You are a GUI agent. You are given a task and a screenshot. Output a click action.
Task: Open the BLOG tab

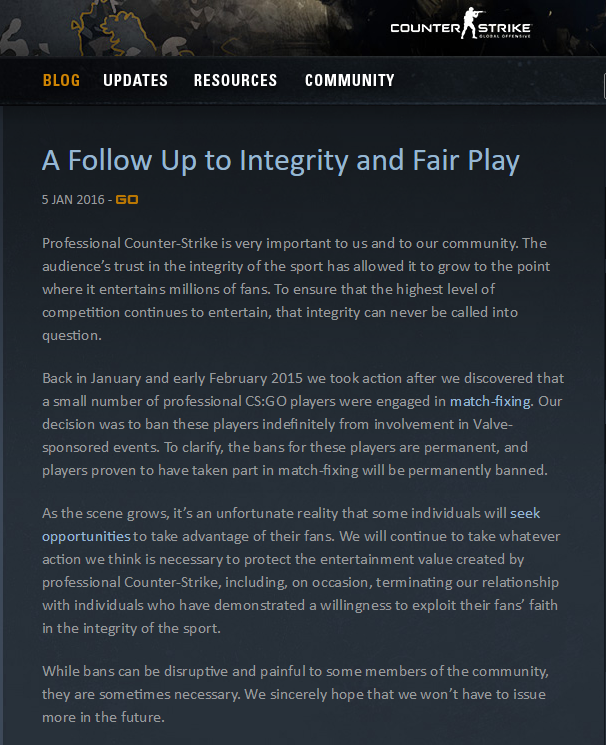click(61, 80)
